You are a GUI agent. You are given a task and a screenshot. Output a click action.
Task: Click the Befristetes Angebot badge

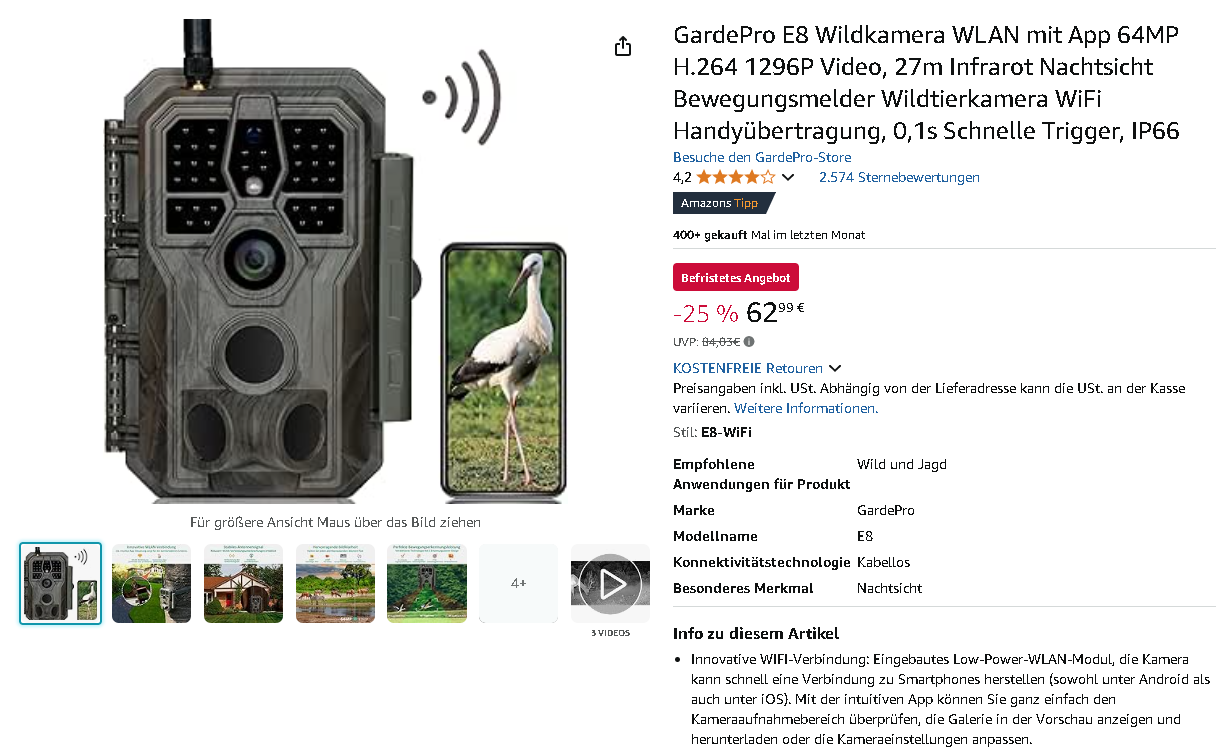click(x=736, y=278)
